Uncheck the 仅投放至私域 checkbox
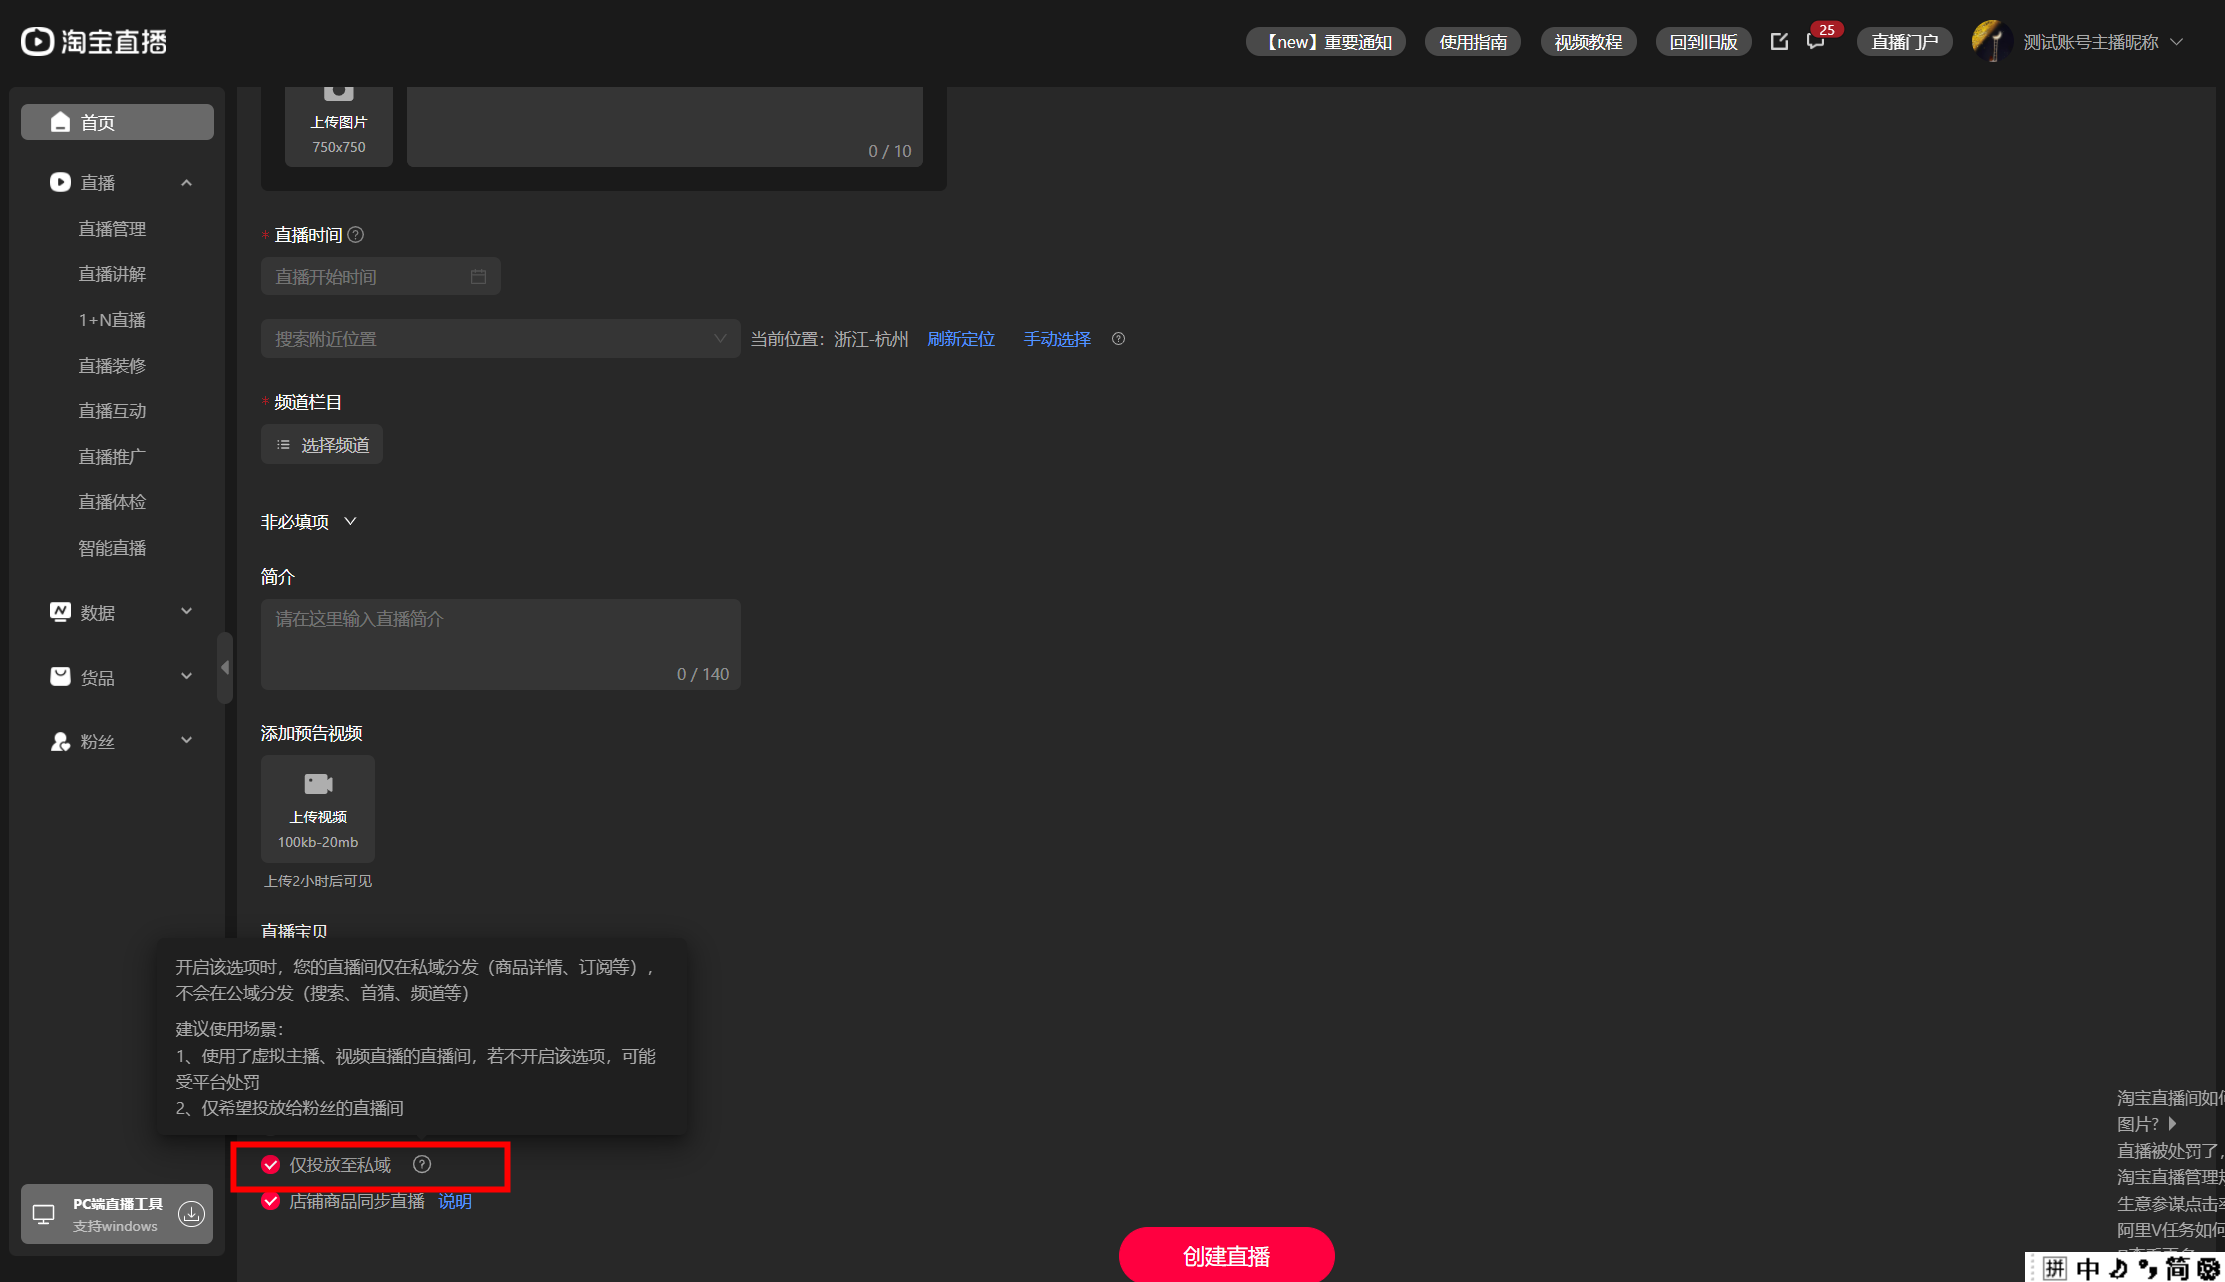The image size is (2225, 1282). [270, 1165]
